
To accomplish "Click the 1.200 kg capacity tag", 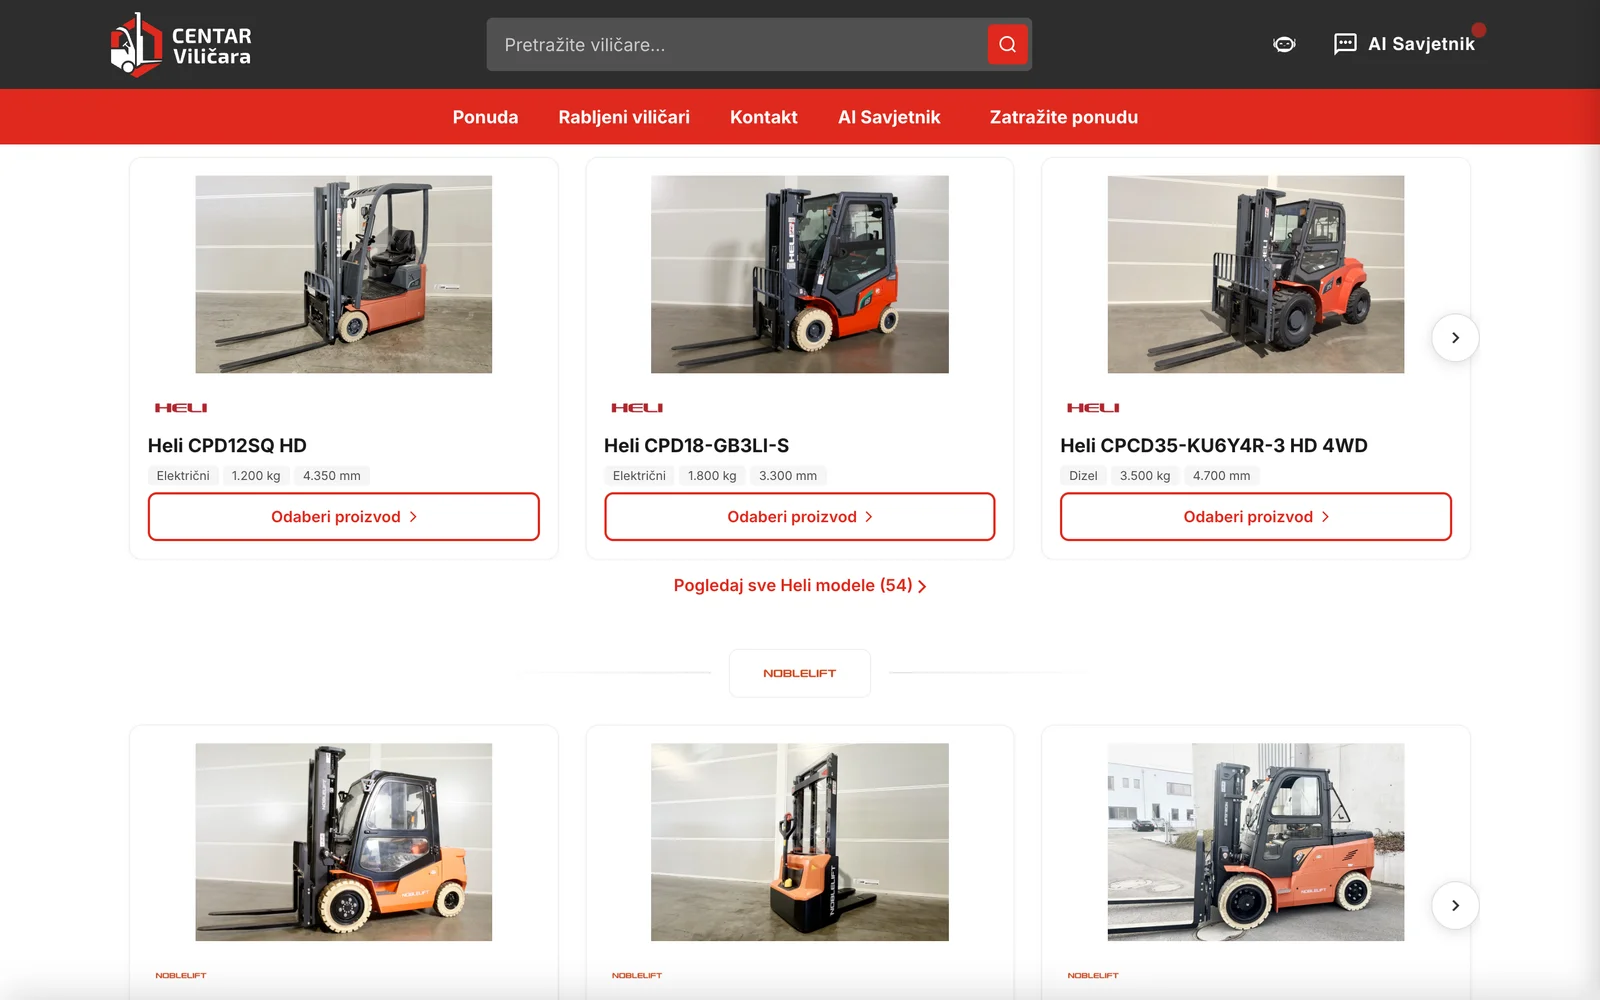I will (x=256, y=476).
